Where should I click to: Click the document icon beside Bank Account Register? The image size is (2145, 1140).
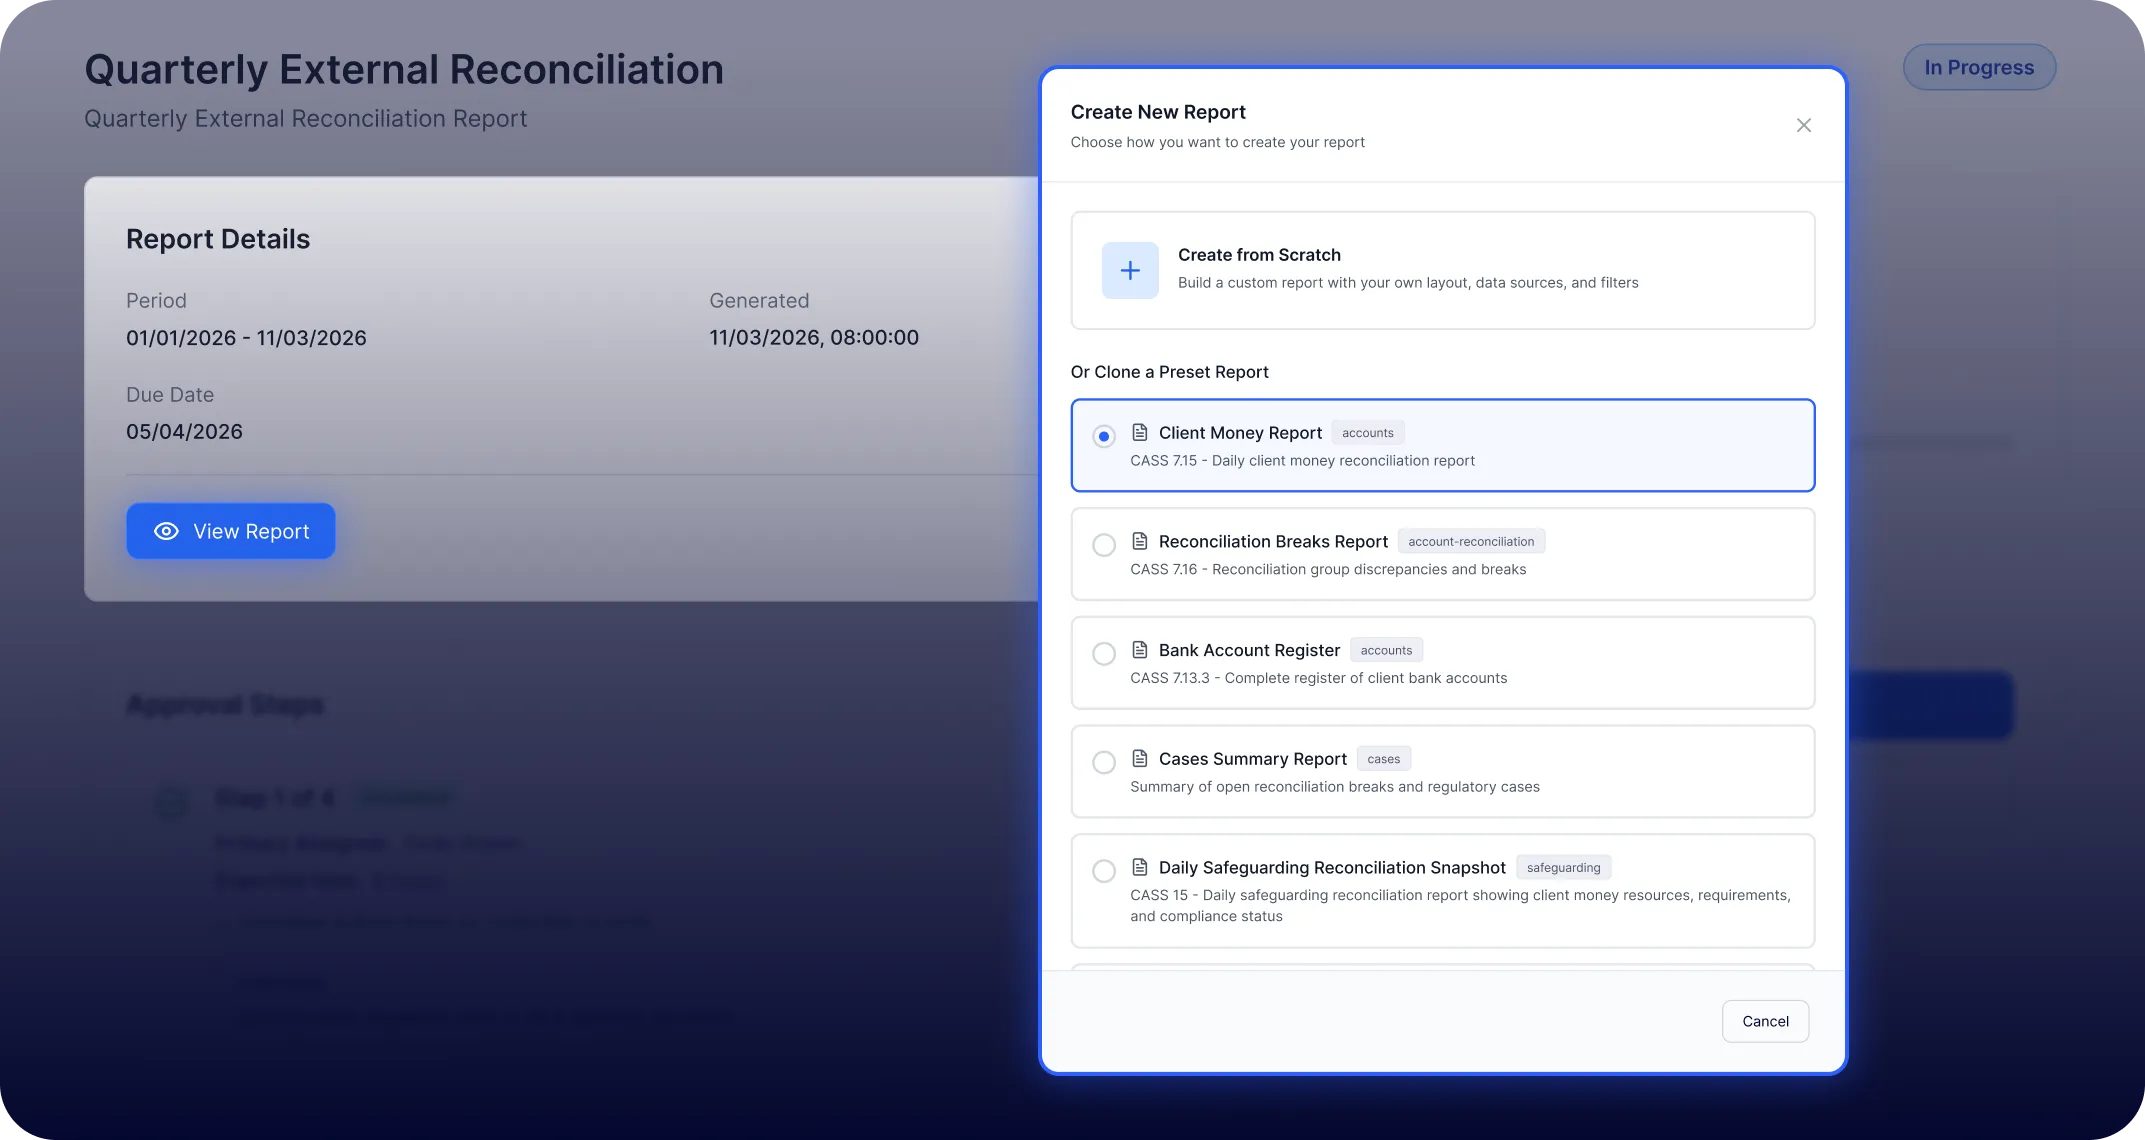[1139, 650]
